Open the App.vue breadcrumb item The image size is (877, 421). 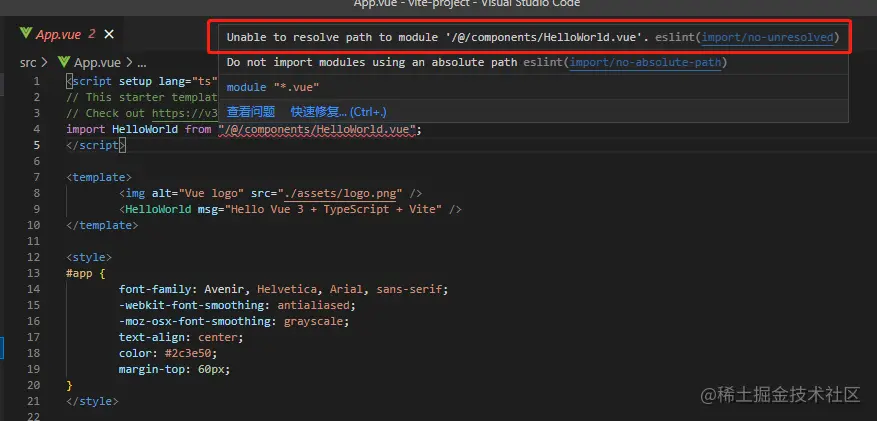coord(97,62)
